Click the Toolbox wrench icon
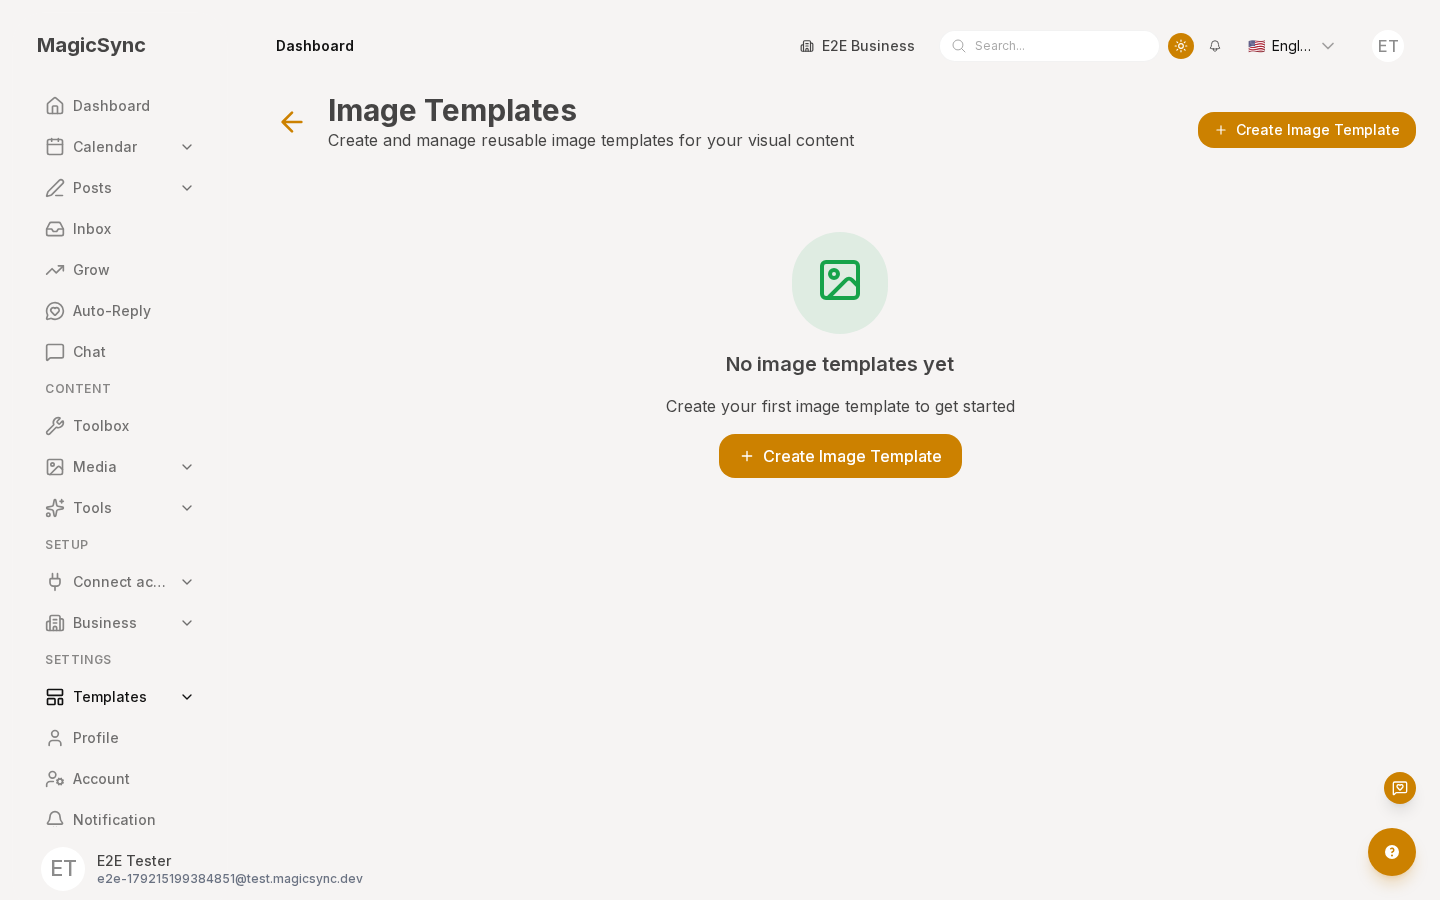This screenshot has height=900, width=1440. pos(55,426)
